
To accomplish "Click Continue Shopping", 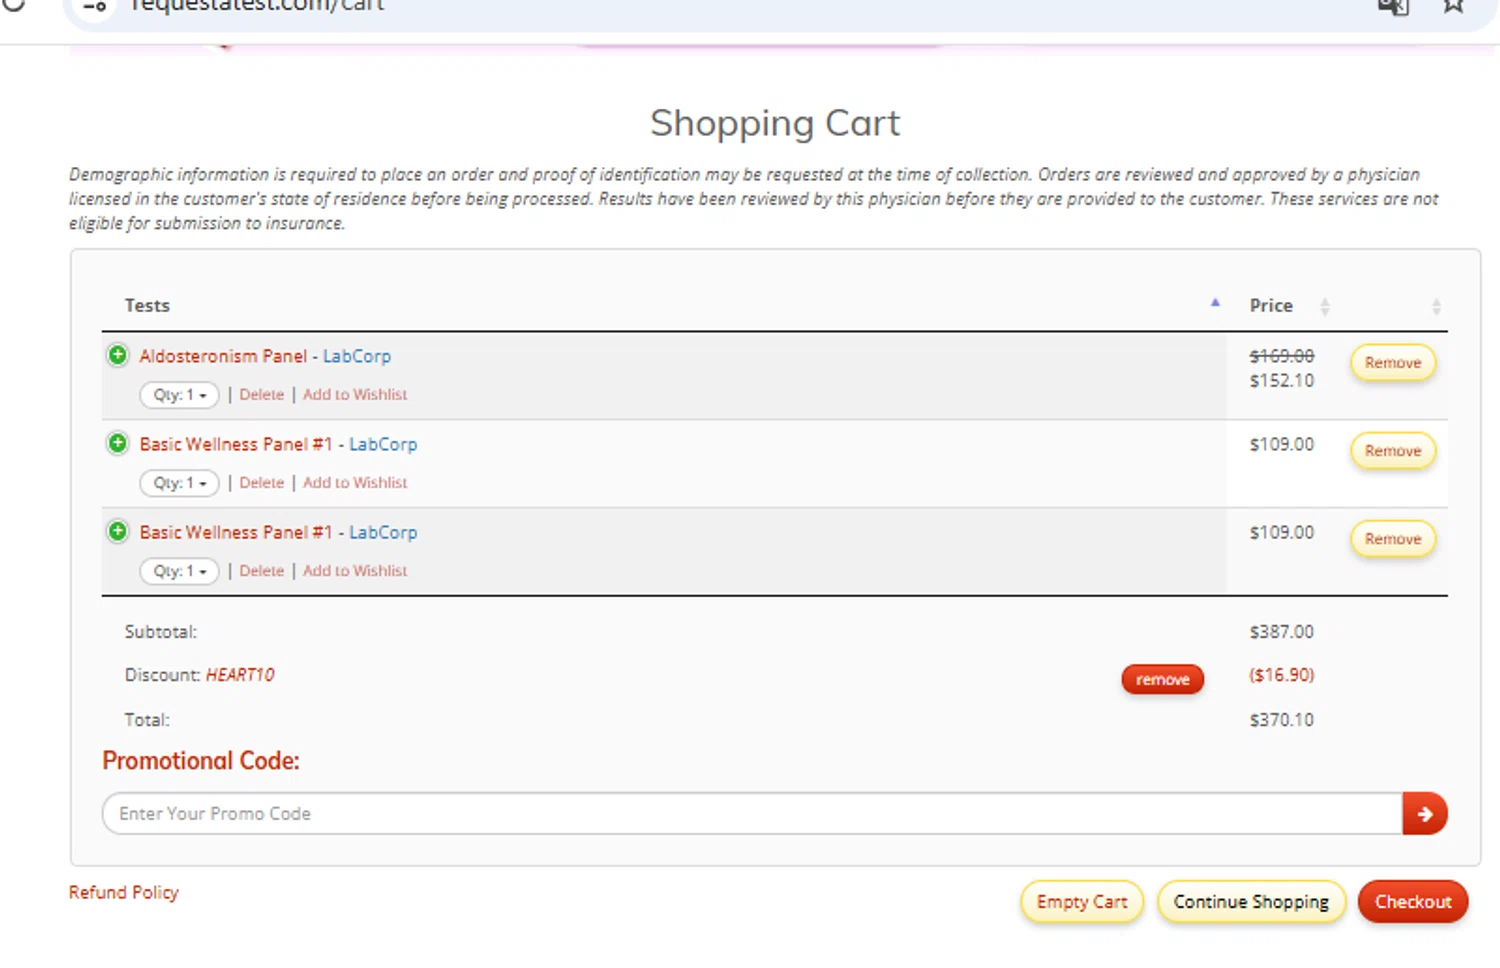I will tap(1250, 902).
